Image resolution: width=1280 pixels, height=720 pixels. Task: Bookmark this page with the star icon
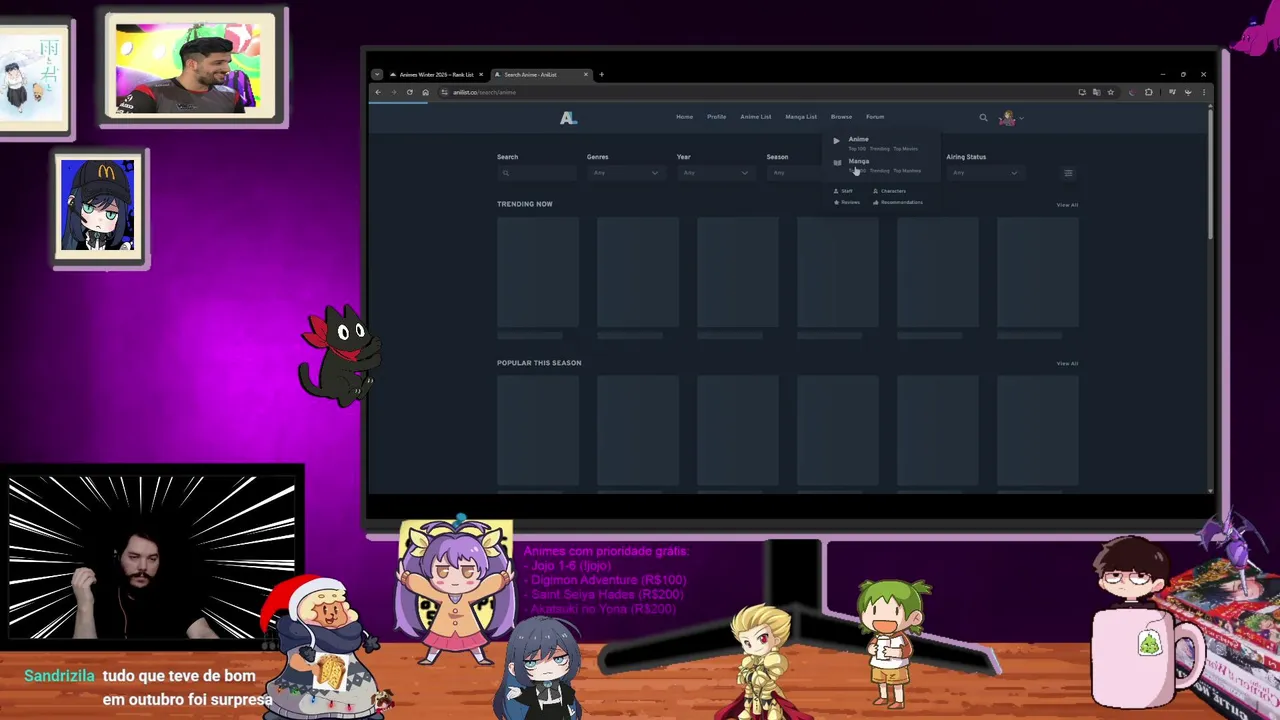tap(1111, 92)
